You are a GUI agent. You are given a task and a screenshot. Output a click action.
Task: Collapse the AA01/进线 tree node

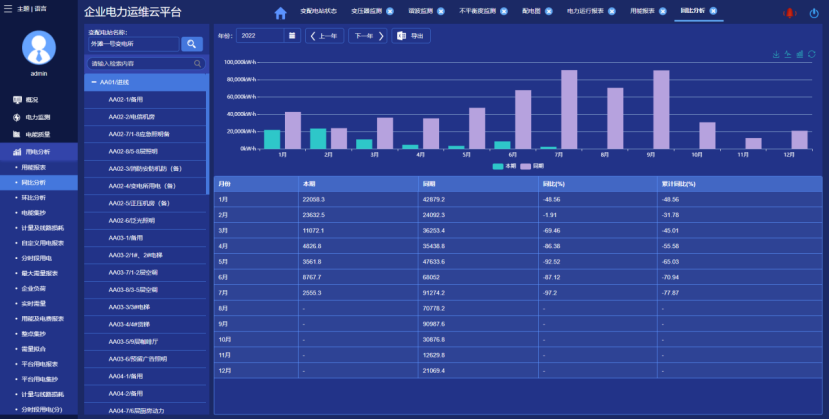click(92, 82)
